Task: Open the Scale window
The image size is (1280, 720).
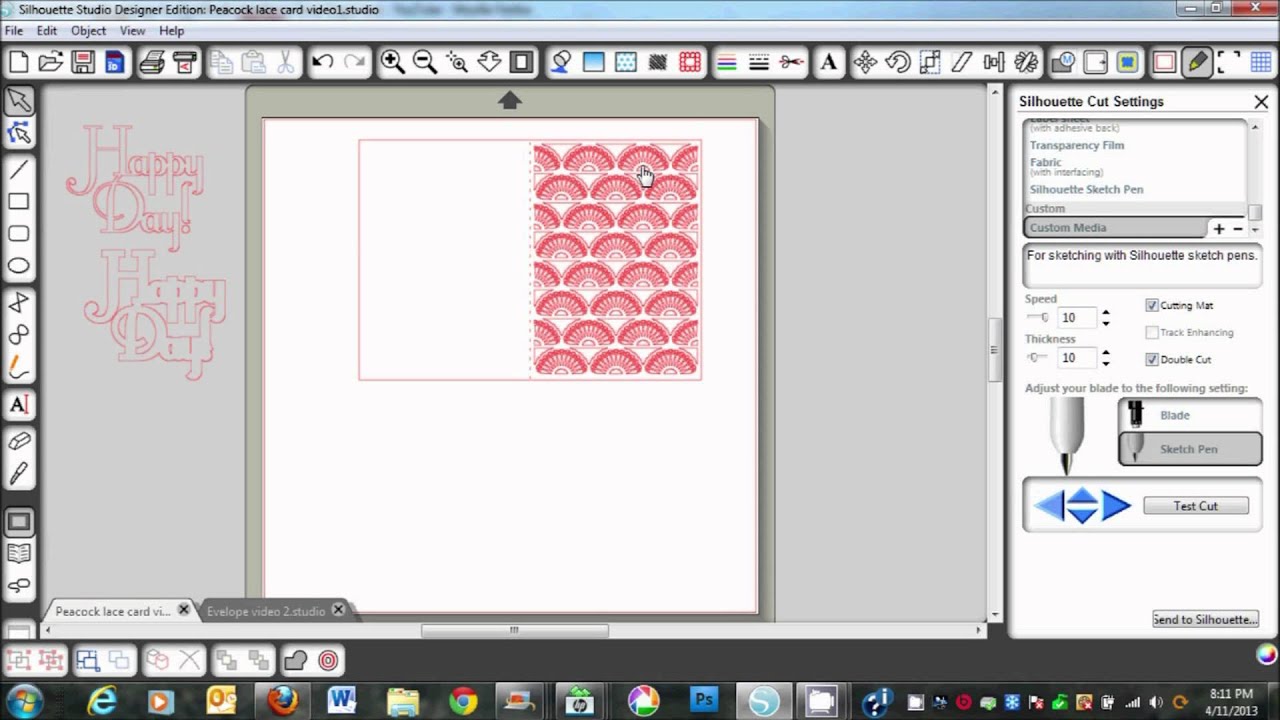Action: point(929,62)
